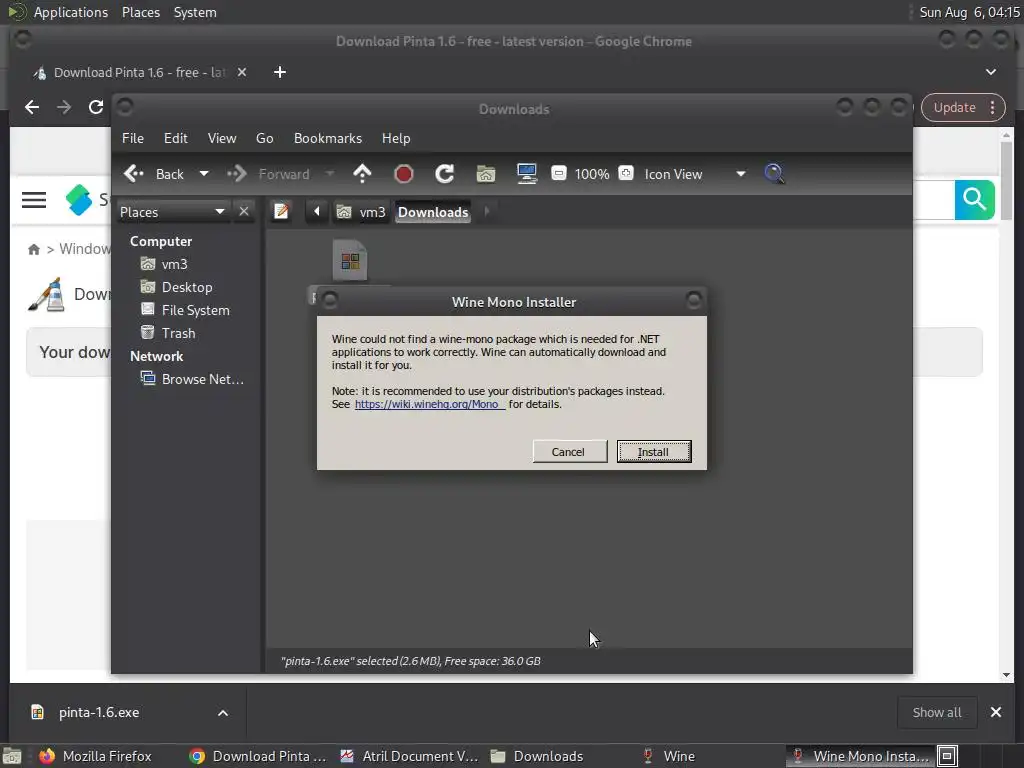The width and height of the screenshot is (1024, 768).
Task: Close the Download Pinta Chrome tab
Action: coord(242,72)
